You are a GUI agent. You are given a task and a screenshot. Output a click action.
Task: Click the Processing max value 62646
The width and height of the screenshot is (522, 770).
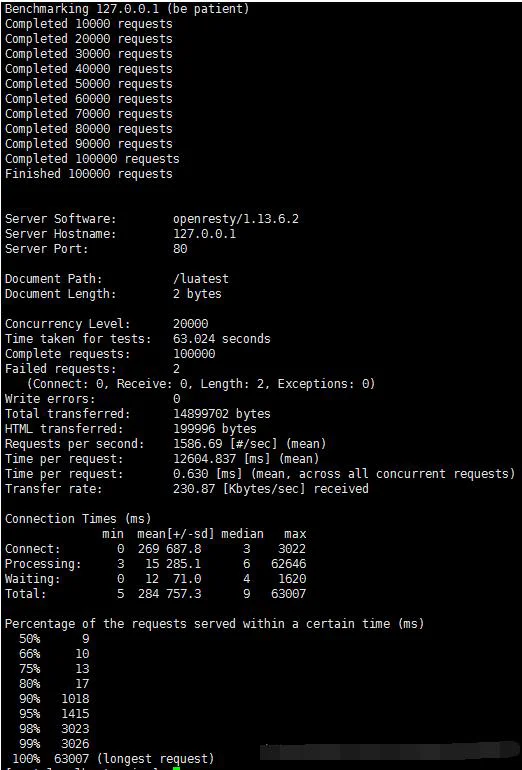[x=288, y=564]
